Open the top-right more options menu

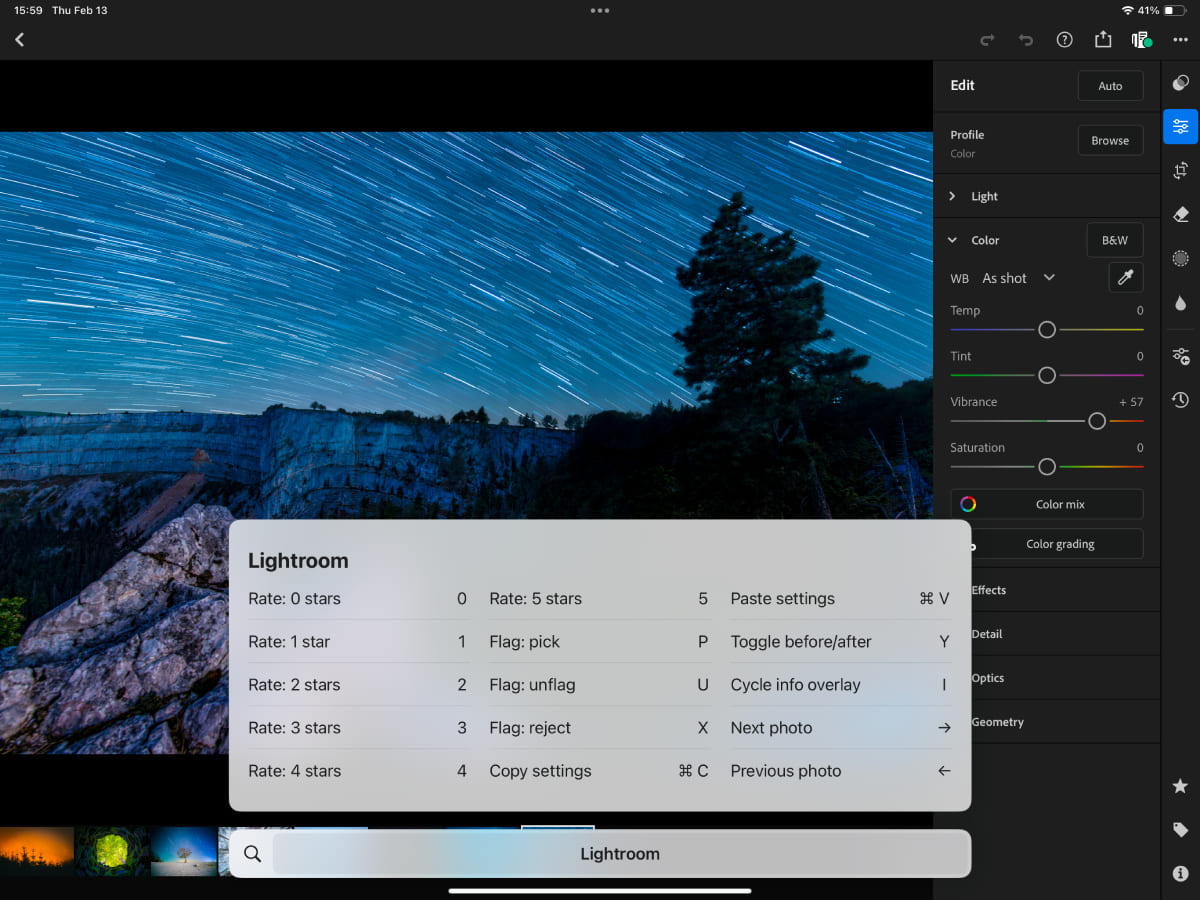(1180, 40)
